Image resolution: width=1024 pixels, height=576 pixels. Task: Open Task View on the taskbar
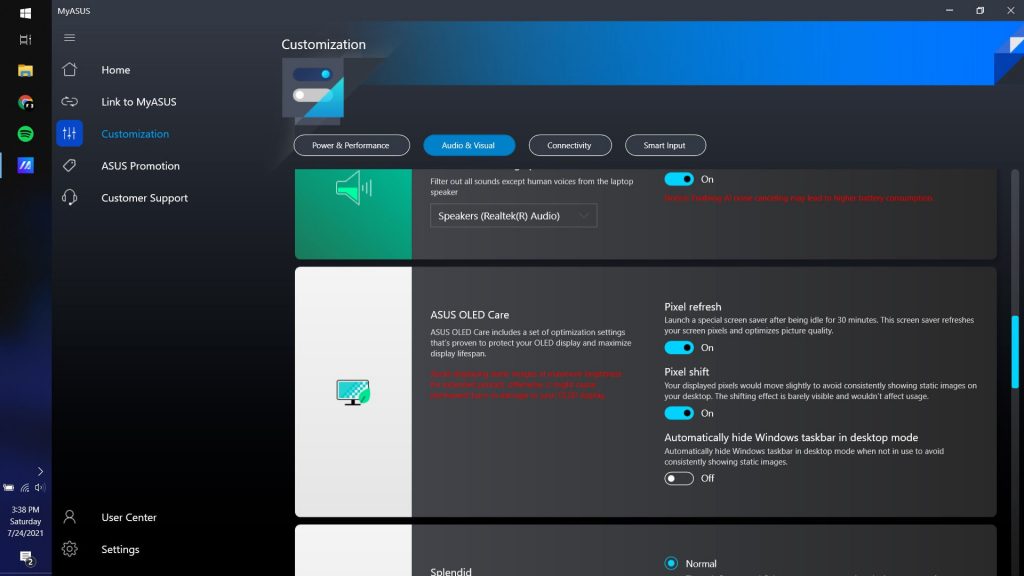(25, 40)
